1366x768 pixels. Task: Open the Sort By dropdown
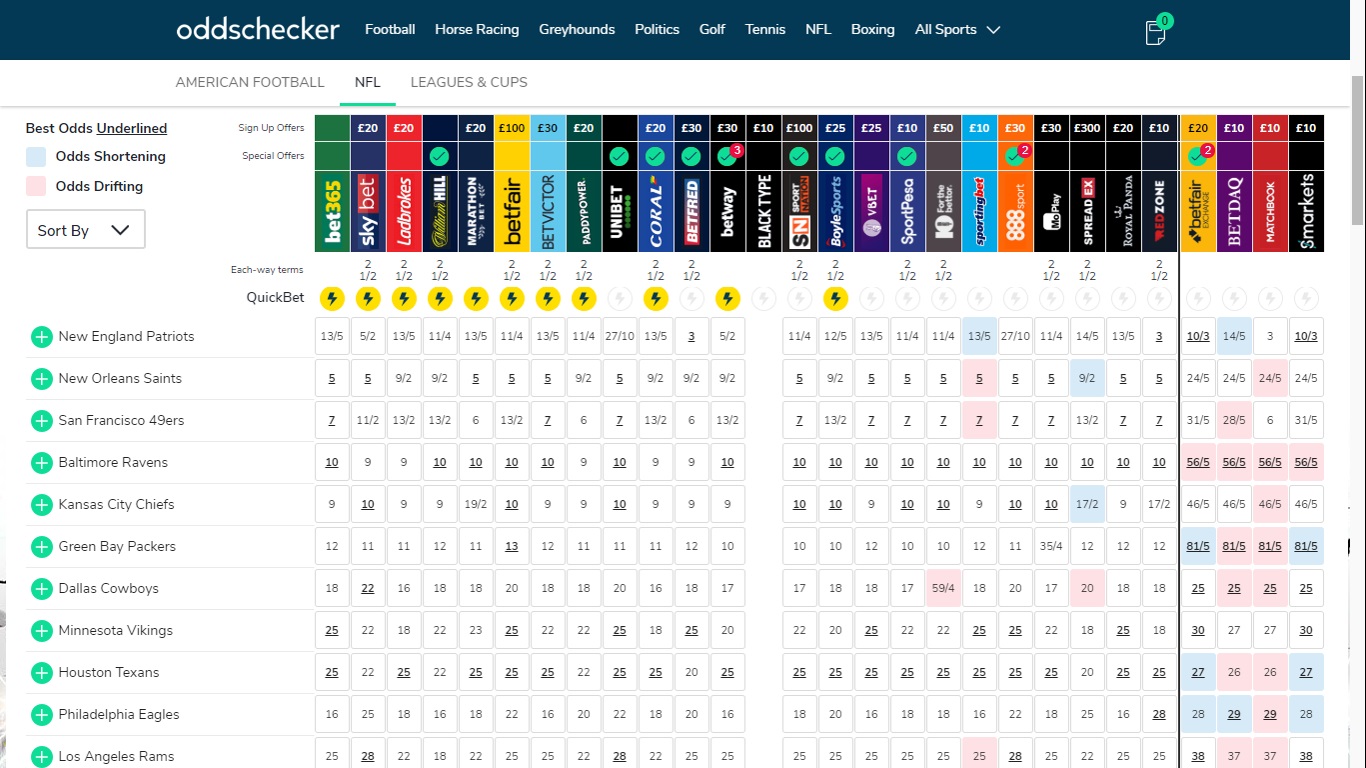[85, 230]
